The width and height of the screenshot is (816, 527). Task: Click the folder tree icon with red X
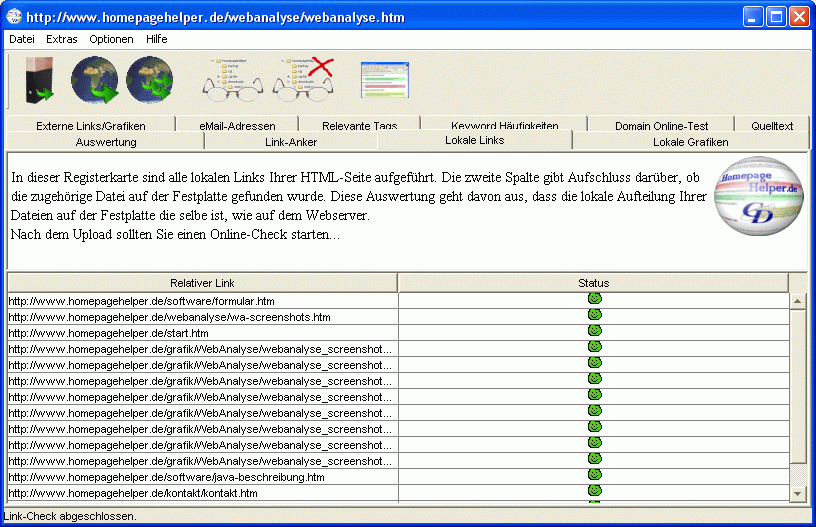(303, 79)
